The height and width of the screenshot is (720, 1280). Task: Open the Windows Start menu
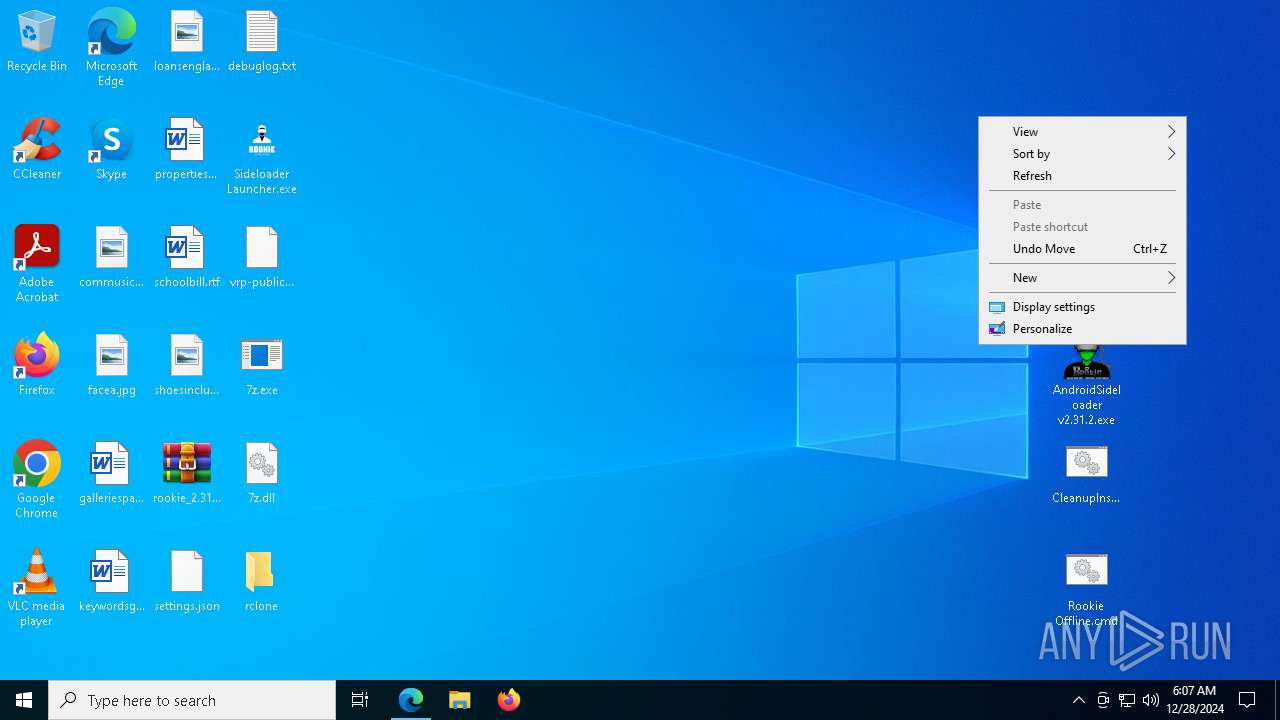pyautogui.click(x=24, y=700)
